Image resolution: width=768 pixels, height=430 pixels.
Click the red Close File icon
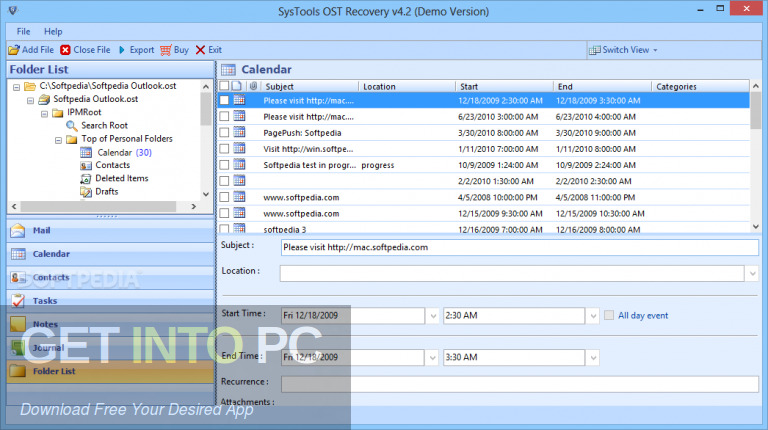pyautogui.click(x=66, y=50)
